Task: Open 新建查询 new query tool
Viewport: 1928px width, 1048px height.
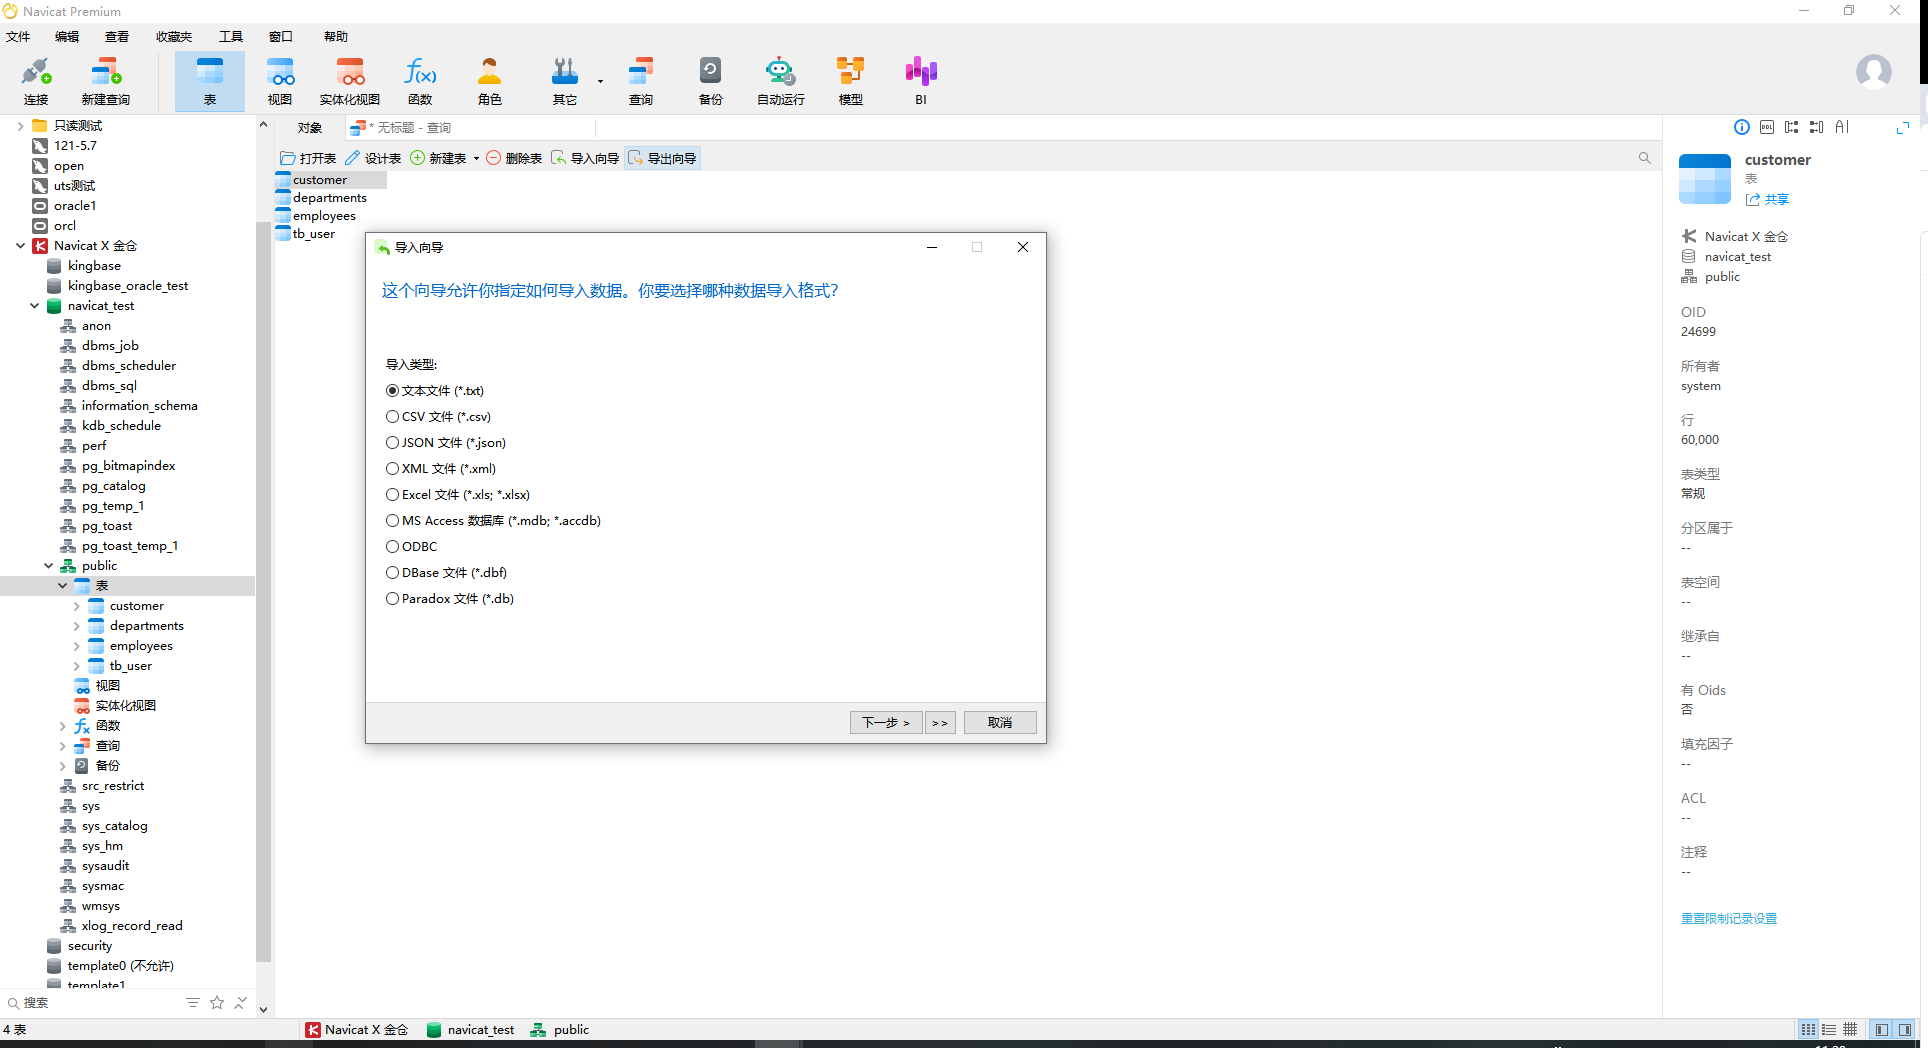Action: click(x=106, y=81)
